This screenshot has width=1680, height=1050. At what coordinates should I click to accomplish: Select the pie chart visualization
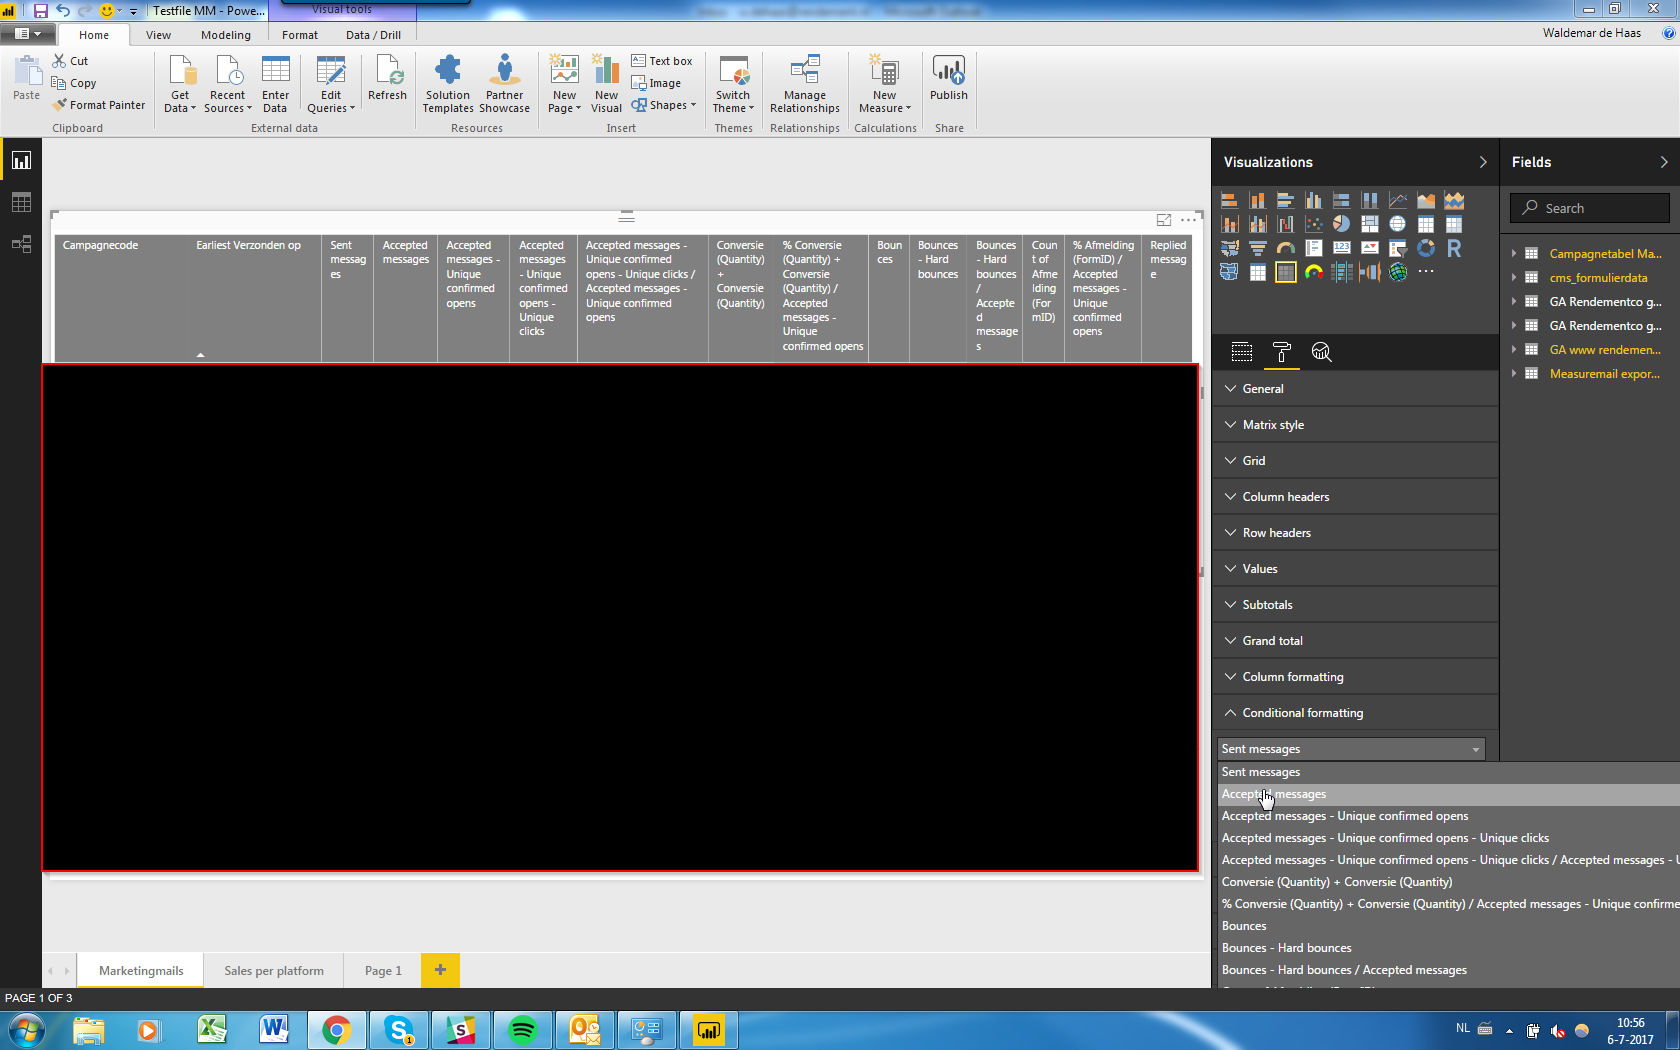(x=1341, y=224)
